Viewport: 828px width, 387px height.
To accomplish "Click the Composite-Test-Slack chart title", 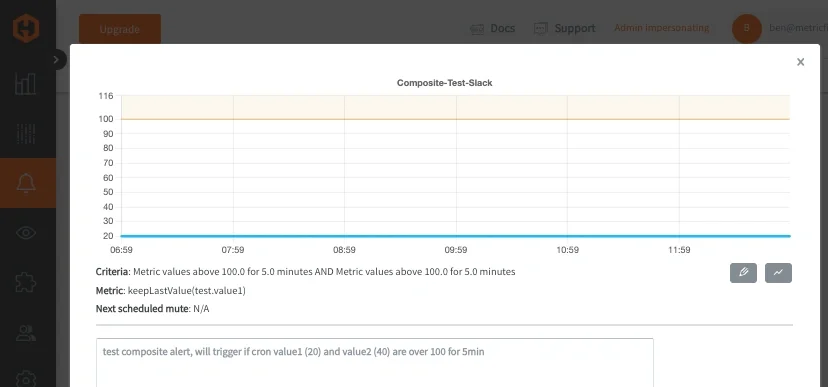I will pos(445,83).
